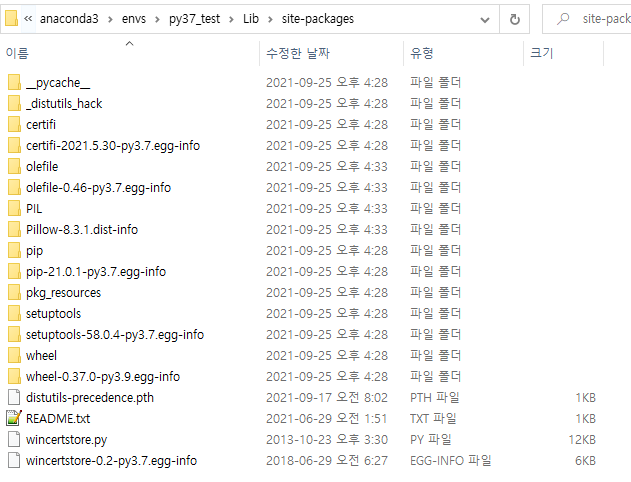Click the wheel-0.37.0-py3.9.egg-info folder icon
This screenshot has width=631, height=482.
pyautogui.click(x=14, y=377)
